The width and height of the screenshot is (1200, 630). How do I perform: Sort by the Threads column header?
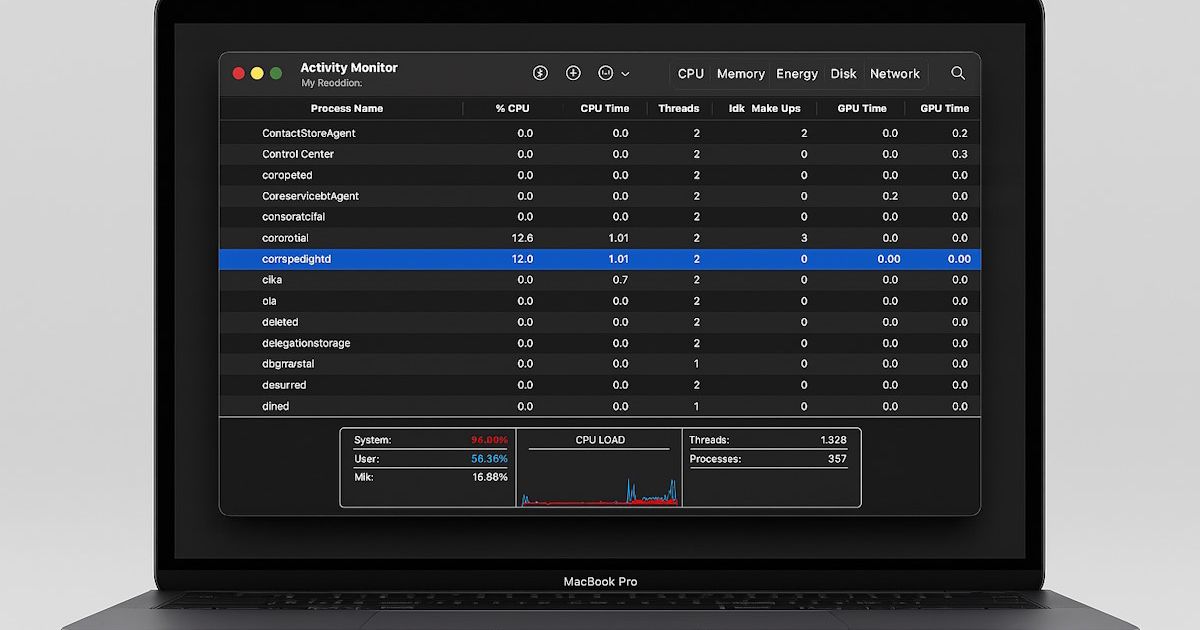[679, 108]
